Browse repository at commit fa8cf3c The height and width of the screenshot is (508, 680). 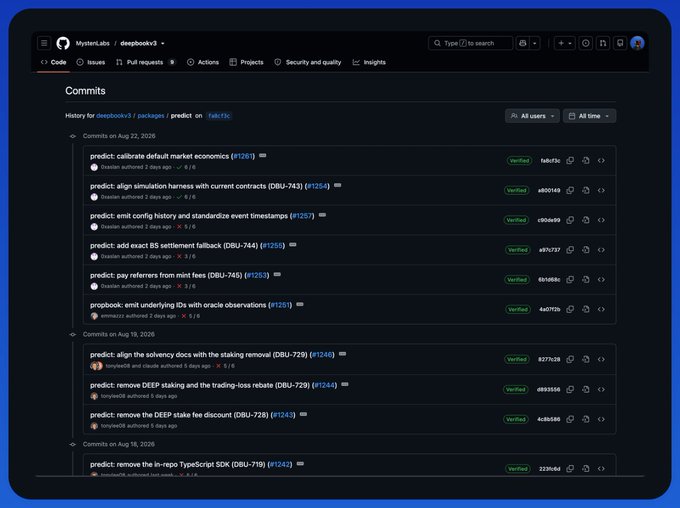pos(601,161)
